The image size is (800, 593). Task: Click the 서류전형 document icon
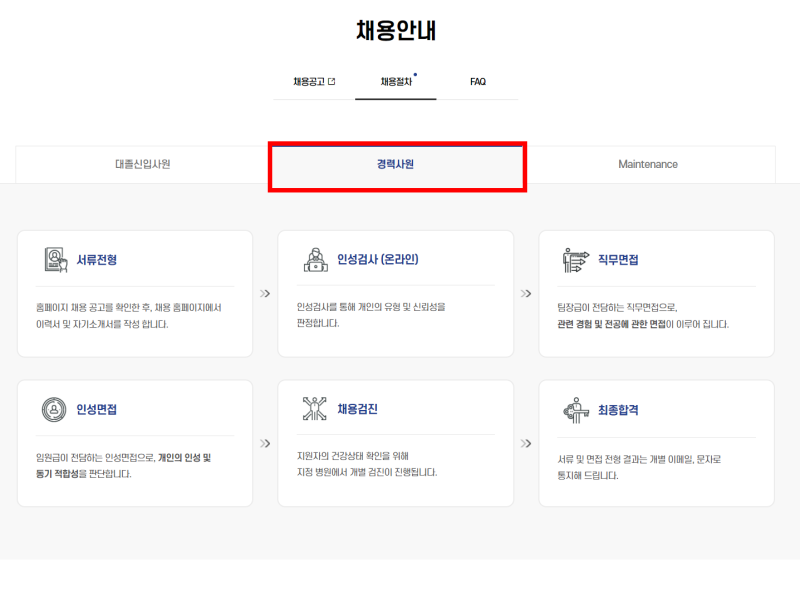(x=53, y=260)
